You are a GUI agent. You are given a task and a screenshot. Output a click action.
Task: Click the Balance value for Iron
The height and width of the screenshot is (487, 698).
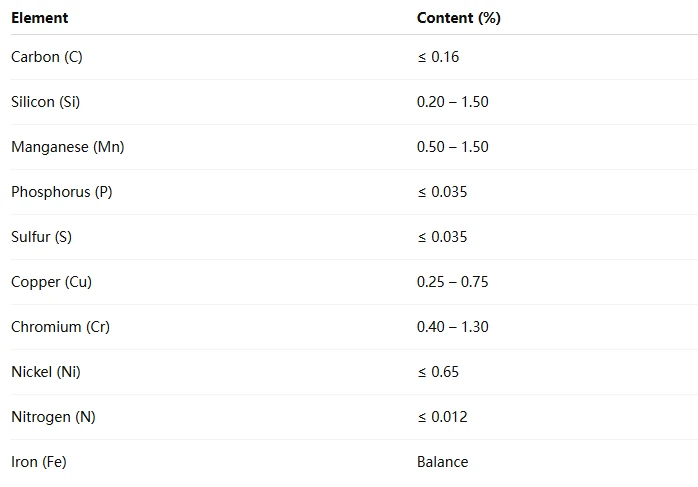coord(442,462)
